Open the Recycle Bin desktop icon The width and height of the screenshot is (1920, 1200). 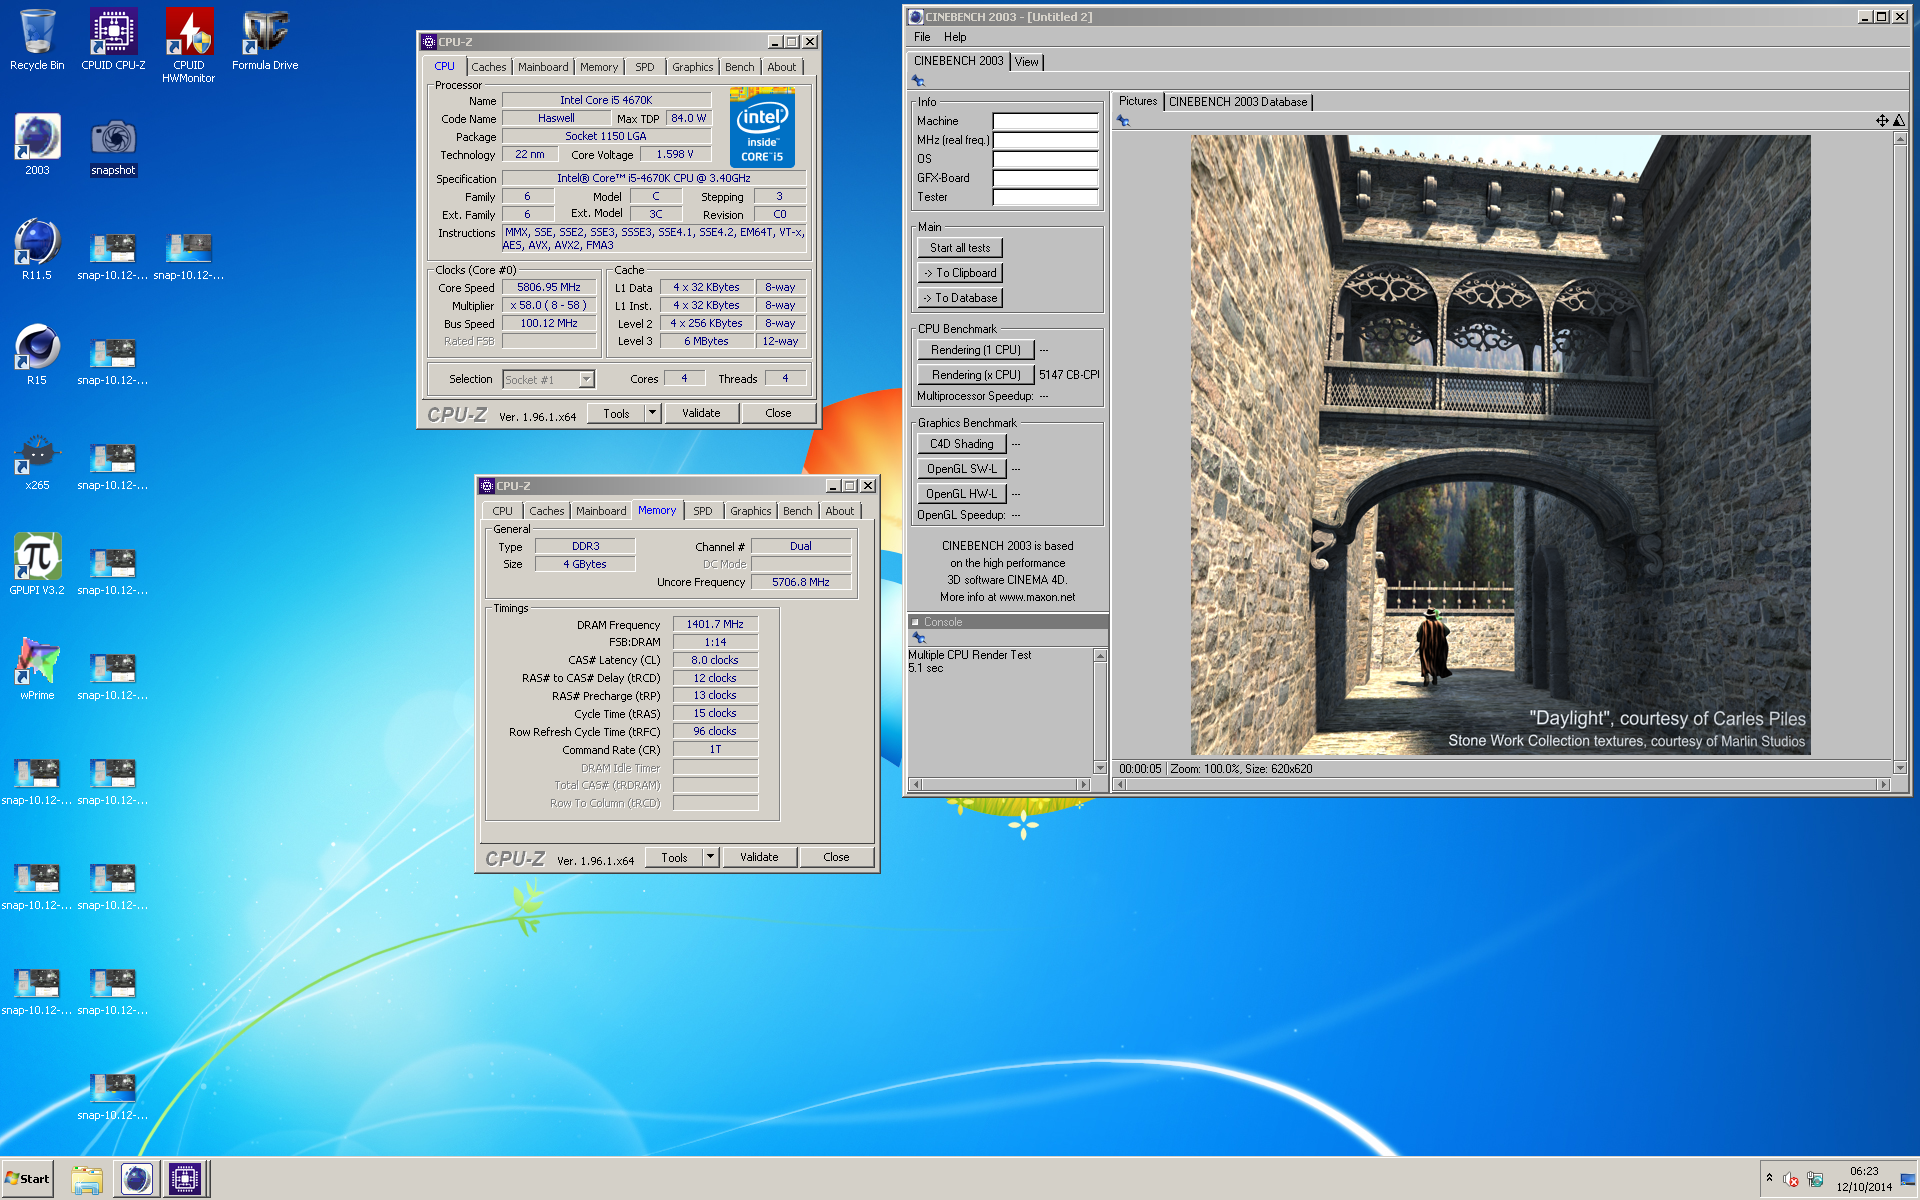[x=37, y=40]
